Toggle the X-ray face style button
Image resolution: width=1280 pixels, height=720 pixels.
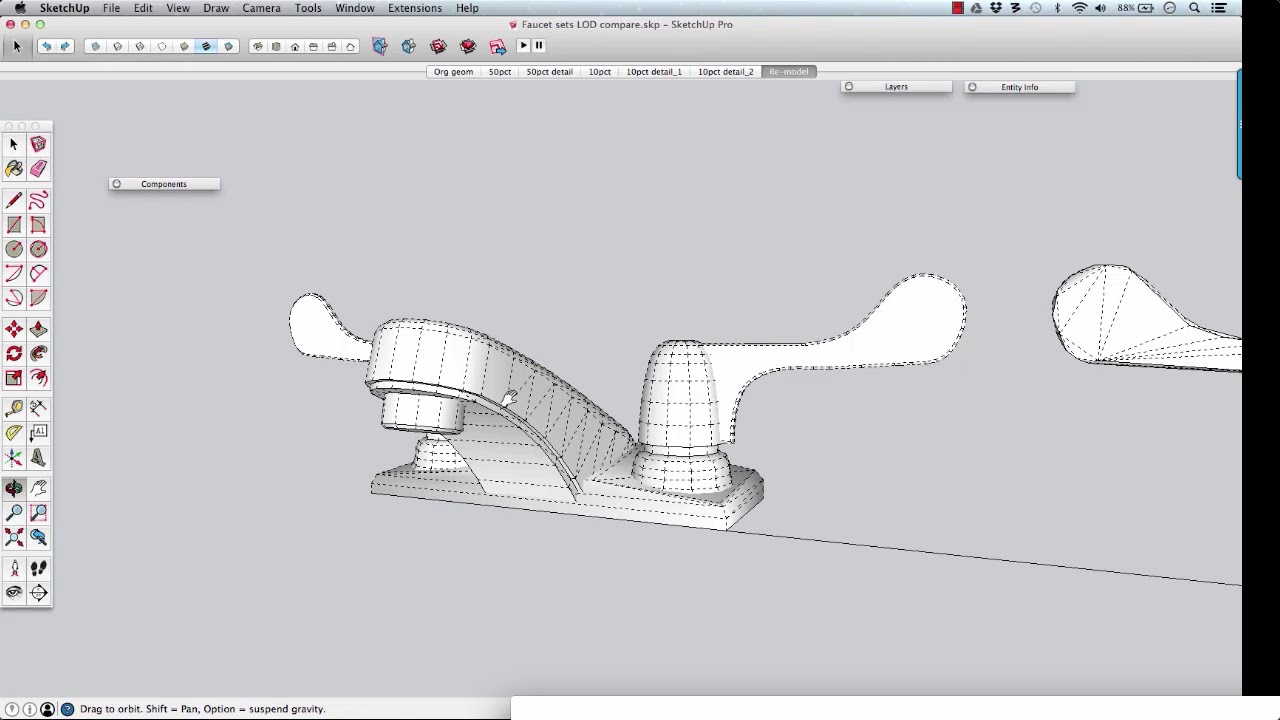(x=95, y=46)
